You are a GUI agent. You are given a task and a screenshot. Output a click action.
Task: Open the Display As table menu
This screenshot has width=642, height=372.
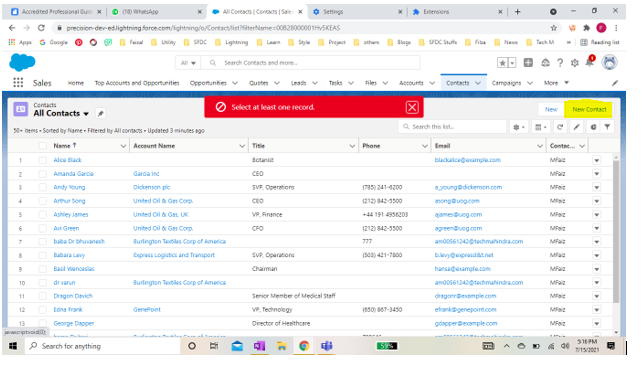(x=540, y=127)
